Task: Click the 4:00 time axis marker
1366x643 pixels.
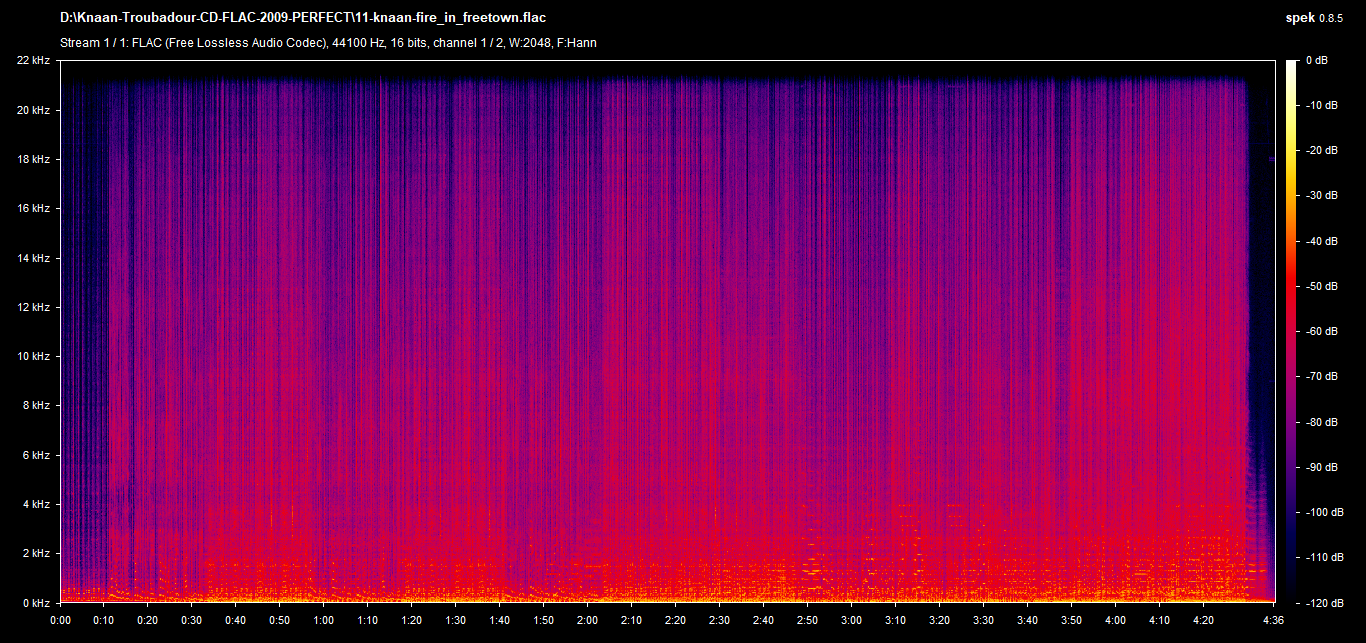Action: click(1114, 620)
